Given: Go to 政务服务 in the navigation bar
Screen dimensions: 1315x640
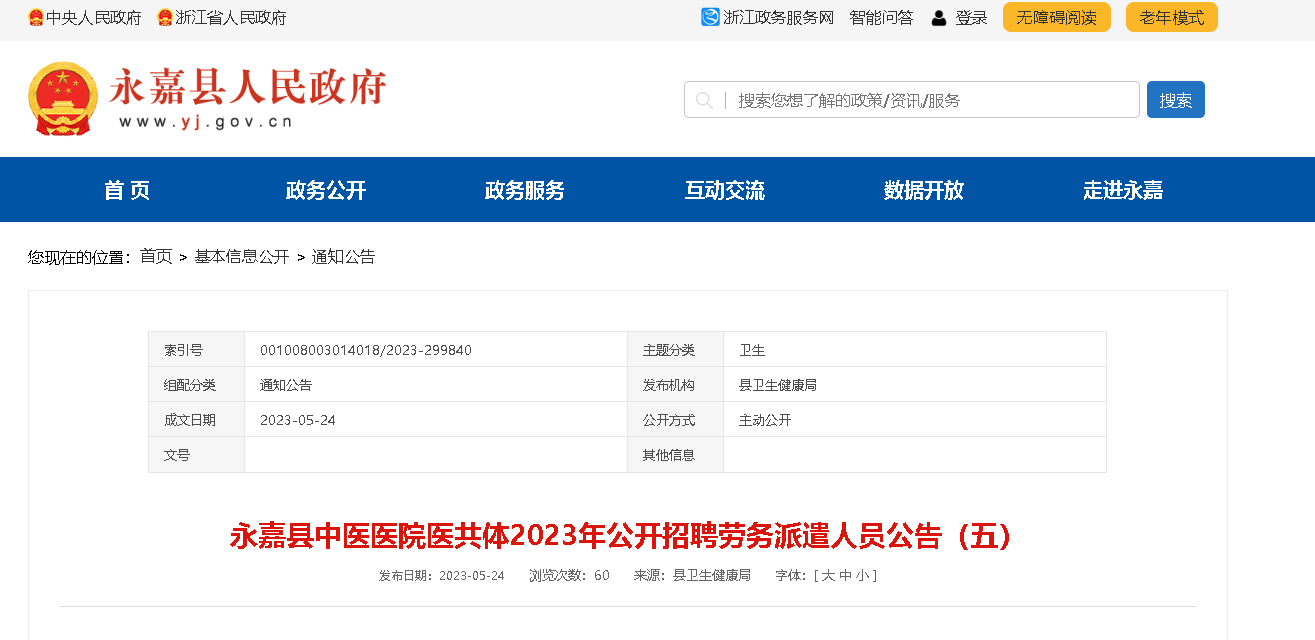Looking at the screenshot, I should (525, 190).
